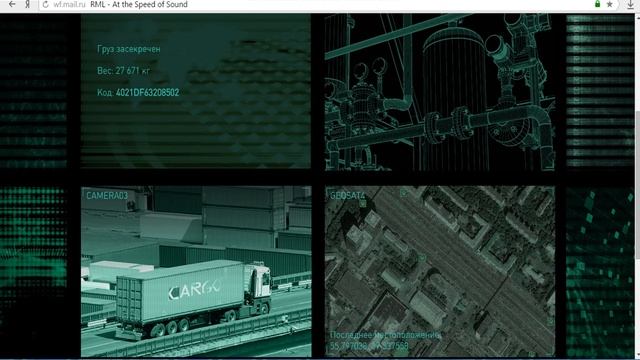640x360 pixels.
Task: Open the Yandex home button
Action: (x=28, y=4)
